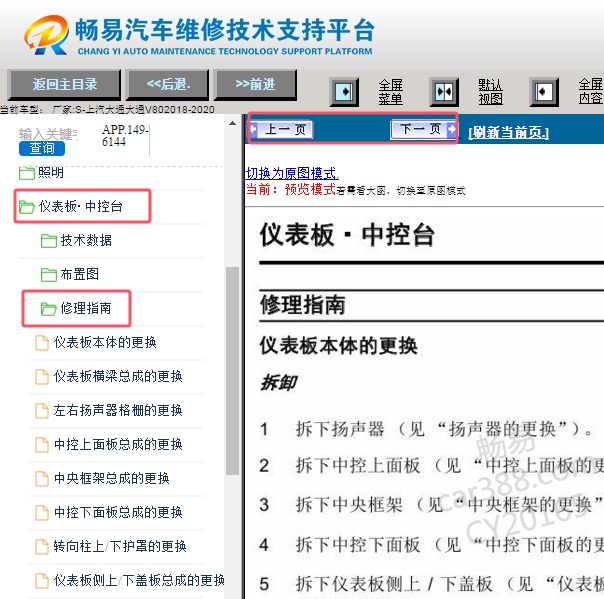
Task: Open 仪表板侧上/下盖板总成的更换 page
Action: [x=139, y=581]
